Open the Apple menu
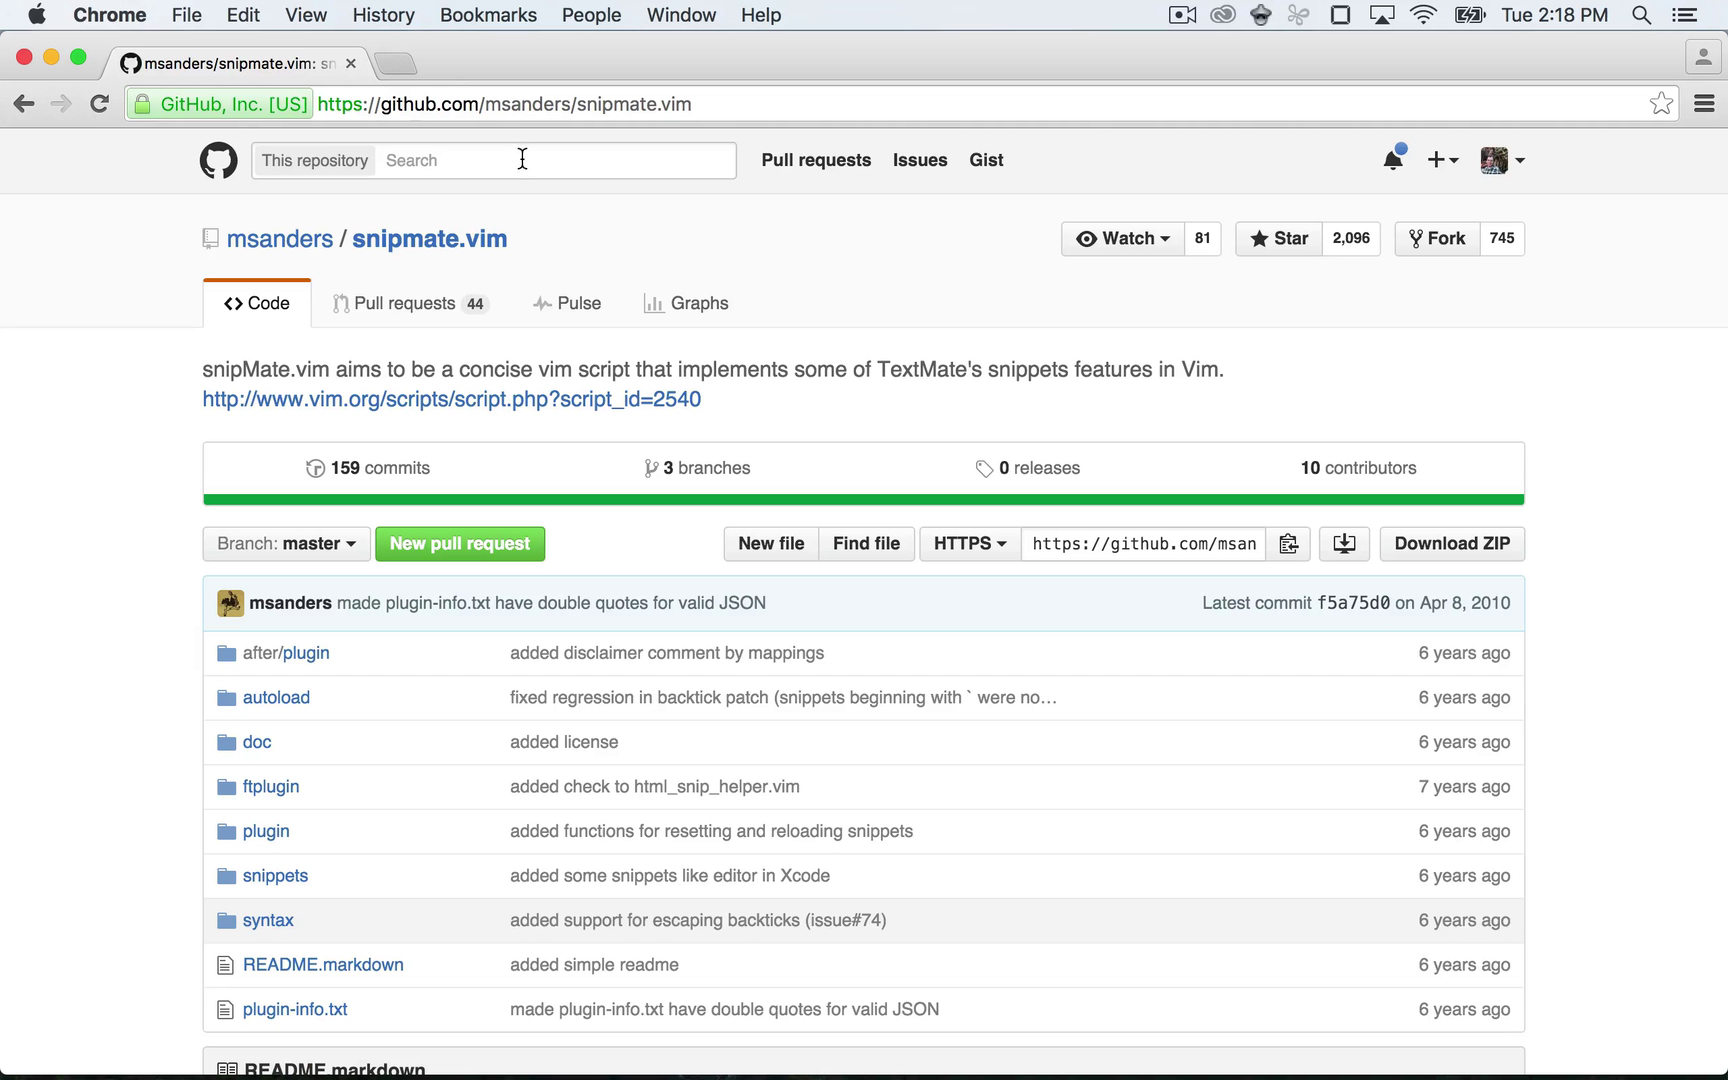Viewport: 1728px width, 1080px height. pyautogui.click(x=36, y=15)
